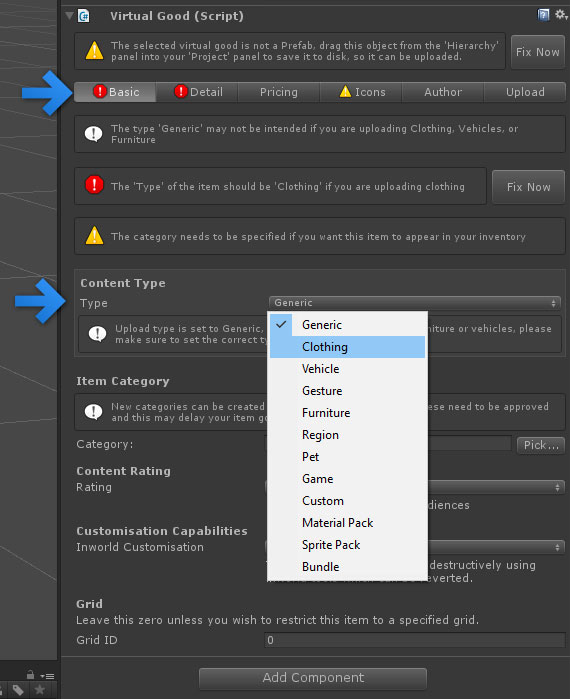This screenshot has height=699, width=570.
Task: Click the tag label icon at bottom
Action: tap(18, 690)
